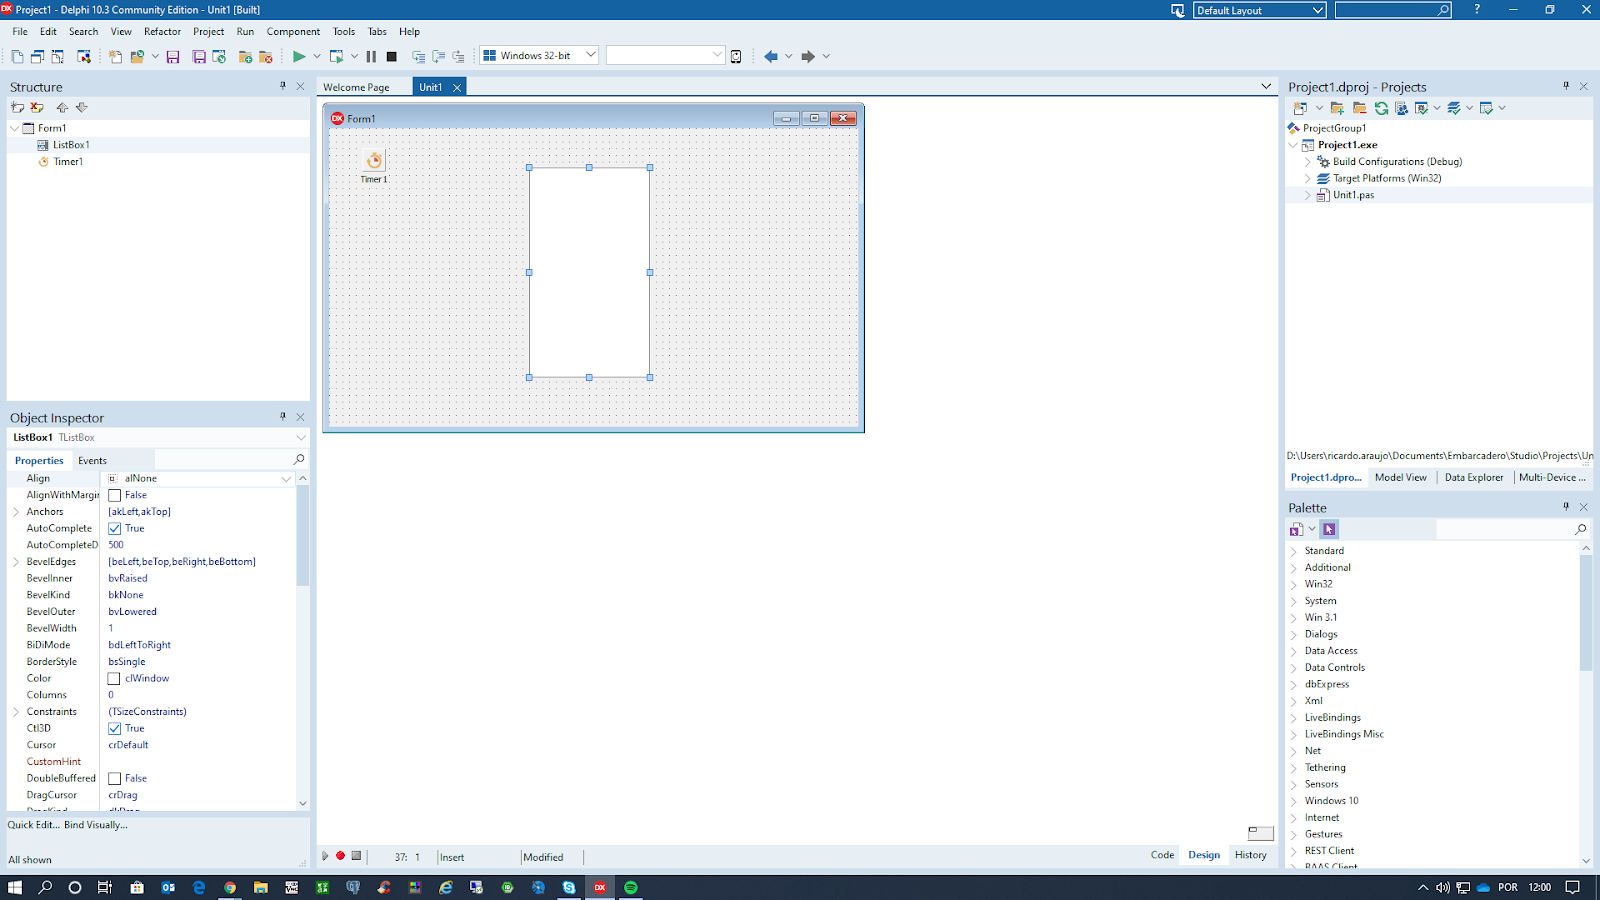
Task: Open the Model View tab
Action: point(1400,477)
